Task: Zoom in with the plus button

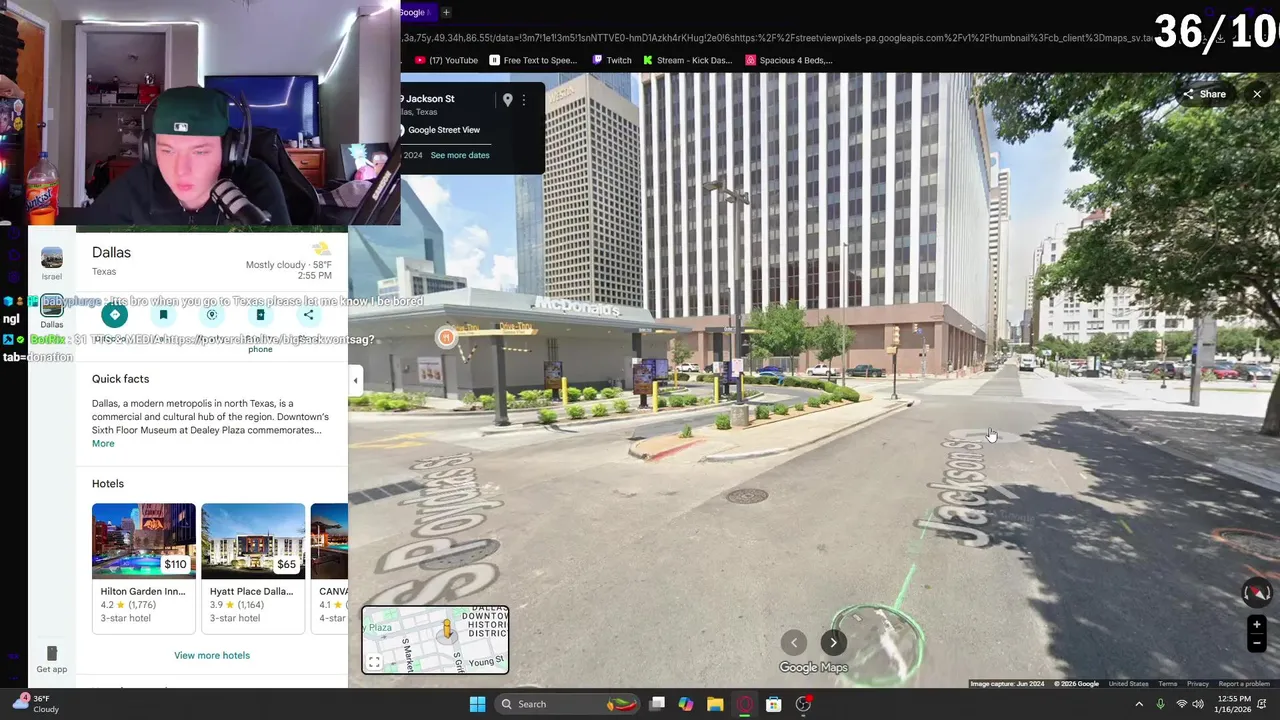Action: (x=1257, y=625)
